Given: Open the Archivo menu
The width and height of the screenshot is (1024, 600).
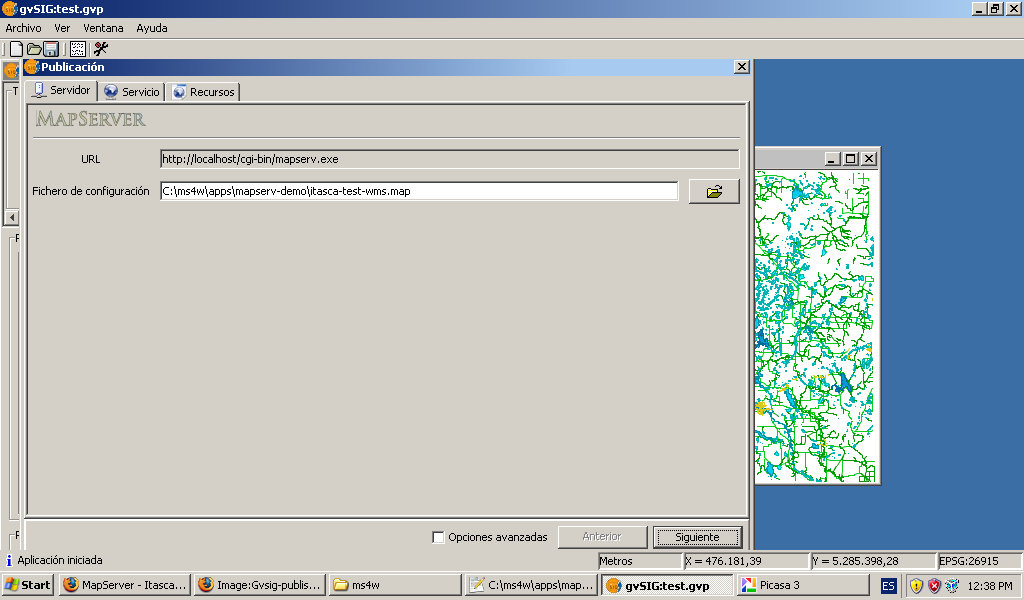Looking at the screenshot, I should click(x=24, y=28).
